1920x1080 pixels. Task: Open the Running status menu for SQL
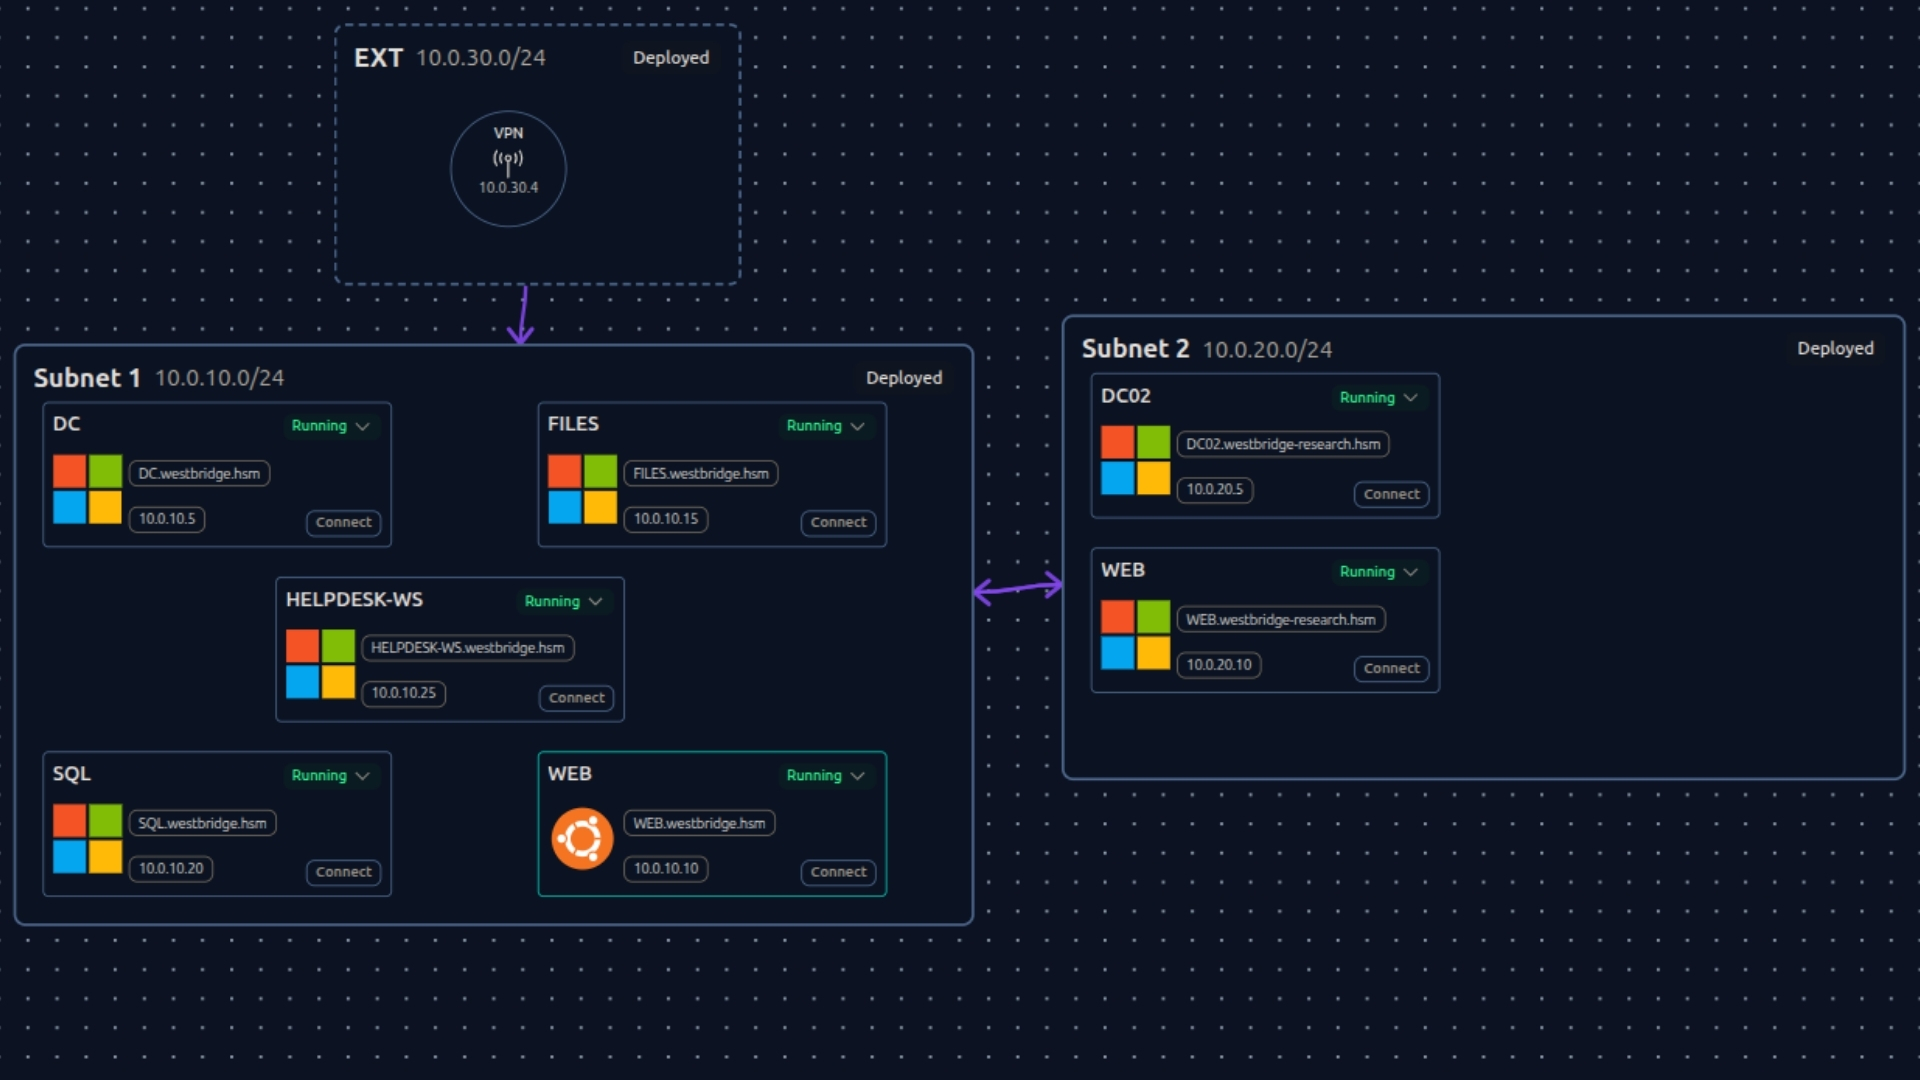pyautogui.click(x=330, y=776)
